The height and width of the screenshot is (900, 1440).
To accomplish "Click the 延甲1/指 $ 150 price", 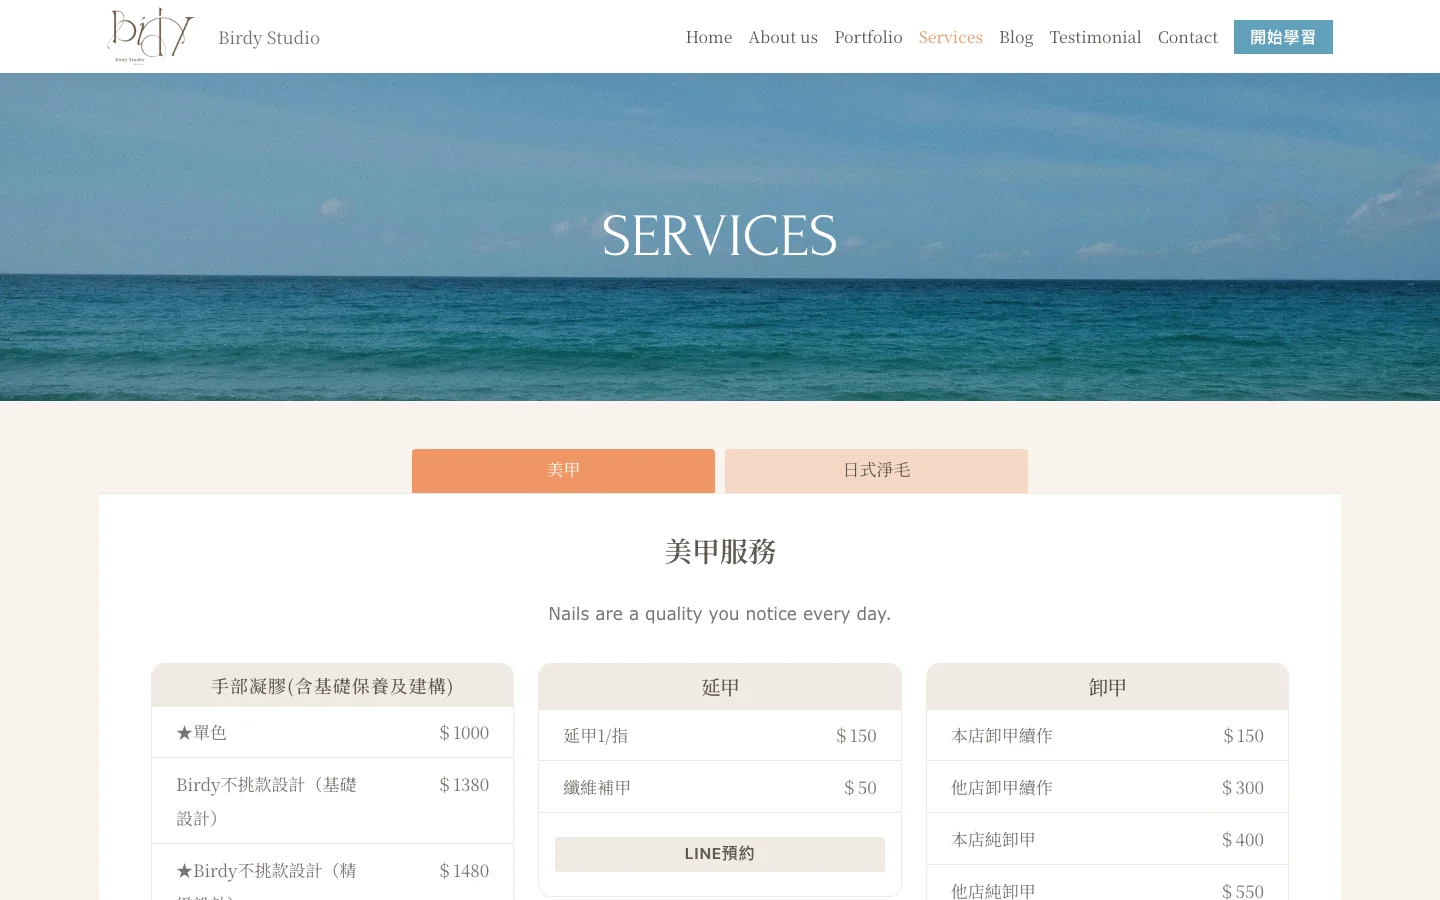I will (856, 736).
